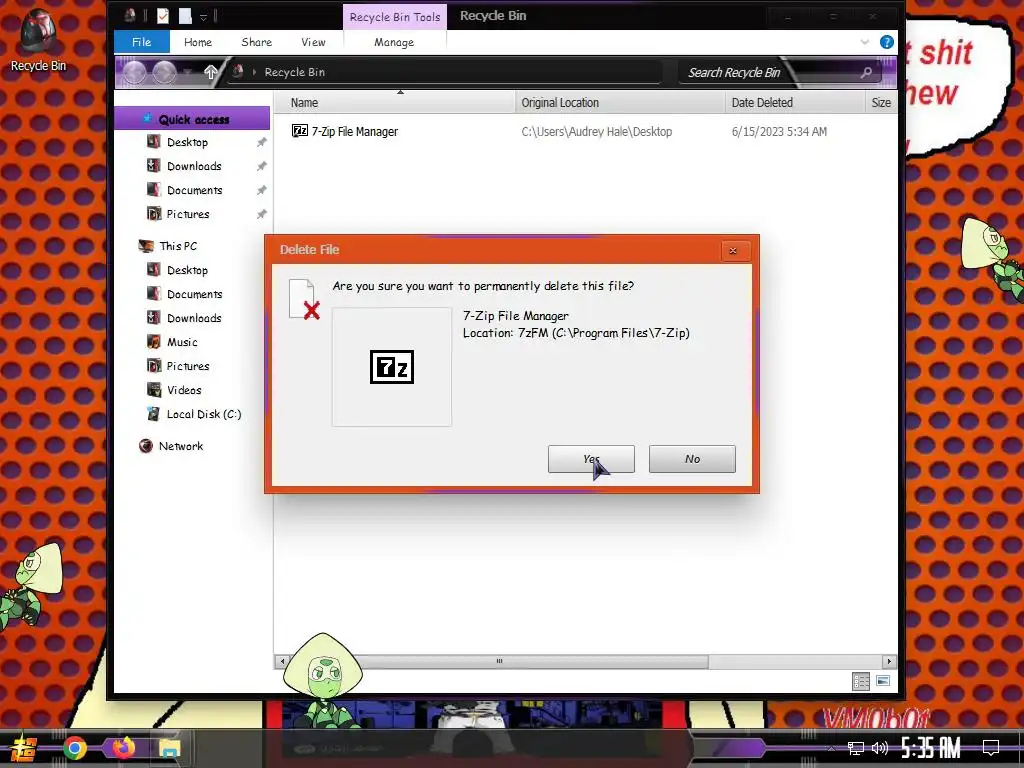This screenshot has width=1024, height=768.
Task: Expand the ribbon with the chevron
Action: click(865, 42)
